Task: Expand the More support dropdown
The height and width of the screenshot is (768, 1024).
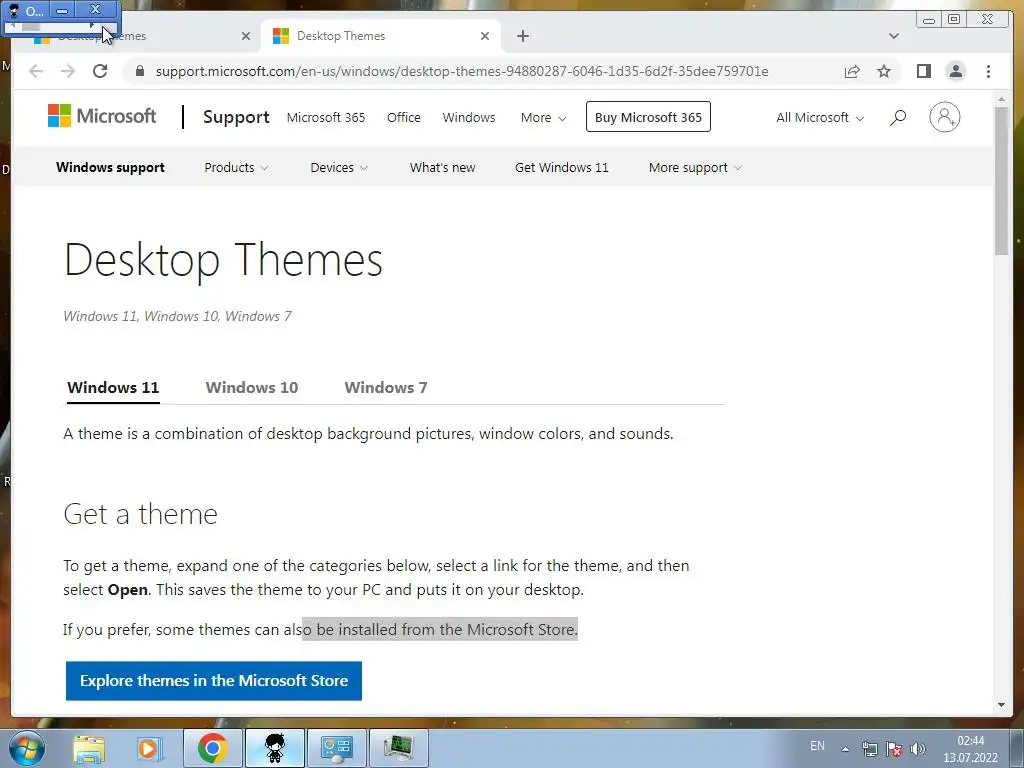Action: point(695,167)
